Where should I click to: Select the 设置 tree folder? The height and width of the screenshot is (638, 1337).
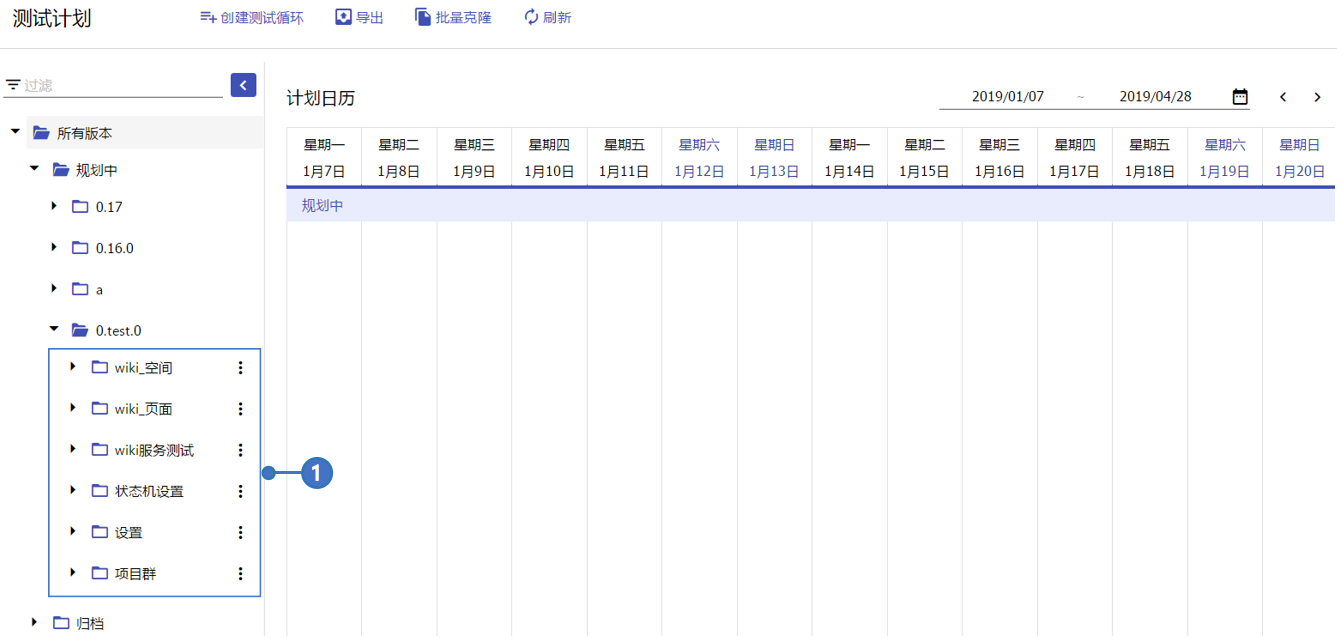tap(128, 532)
